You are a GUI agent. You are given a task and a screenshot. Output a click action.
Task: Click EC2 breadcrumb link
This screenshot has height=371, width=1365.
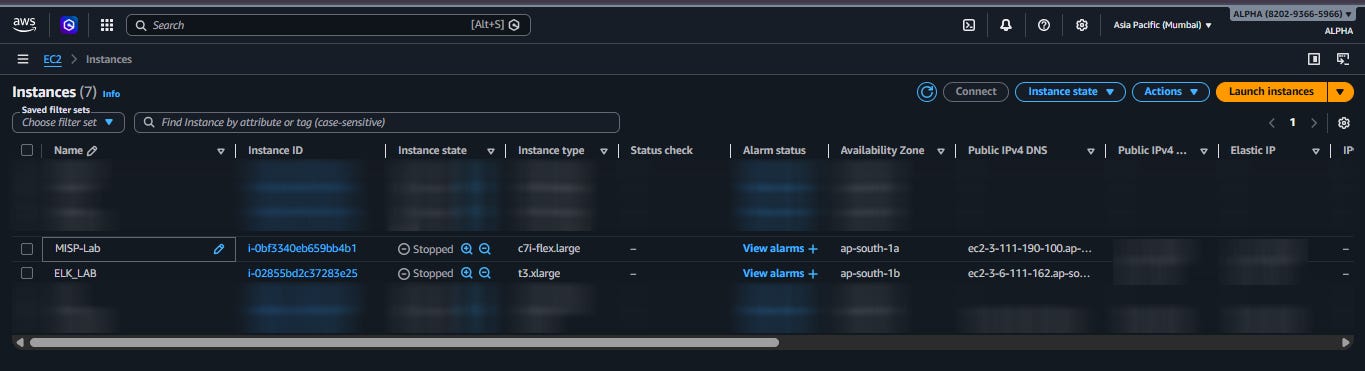click(x=52, y=59)
